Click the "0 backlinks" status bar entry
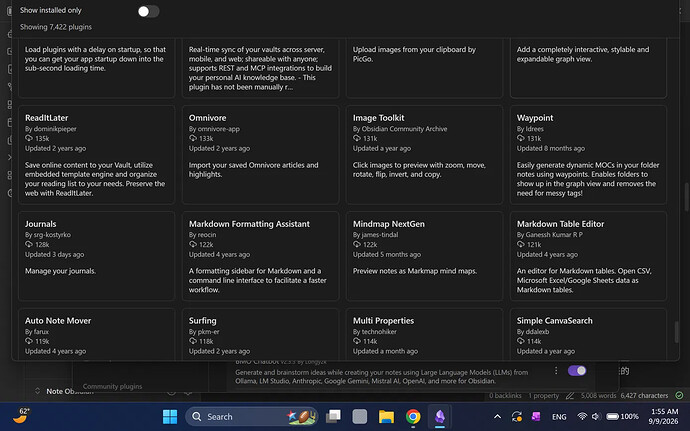The height and width of the screenshot is (431, 690). tap(505, 395)
